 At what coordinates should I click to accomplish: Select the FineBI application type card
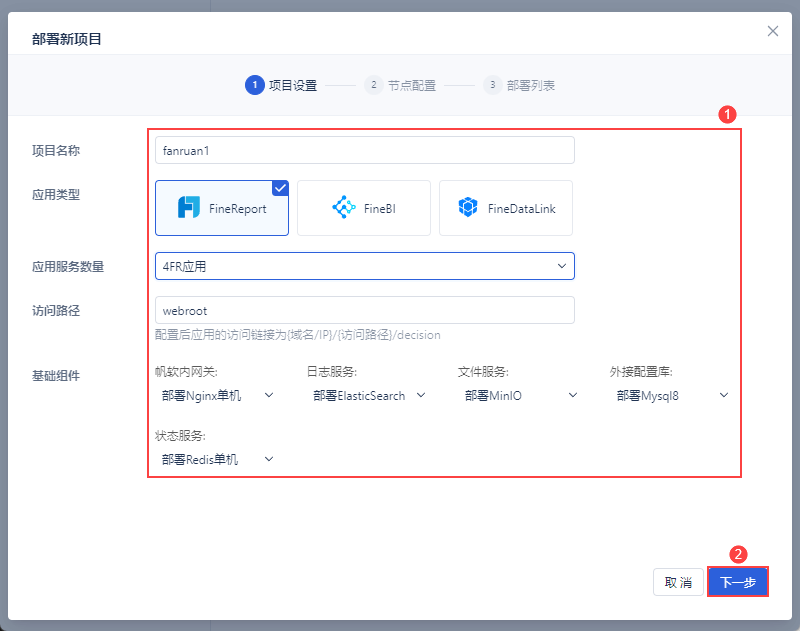click(364, 208)
